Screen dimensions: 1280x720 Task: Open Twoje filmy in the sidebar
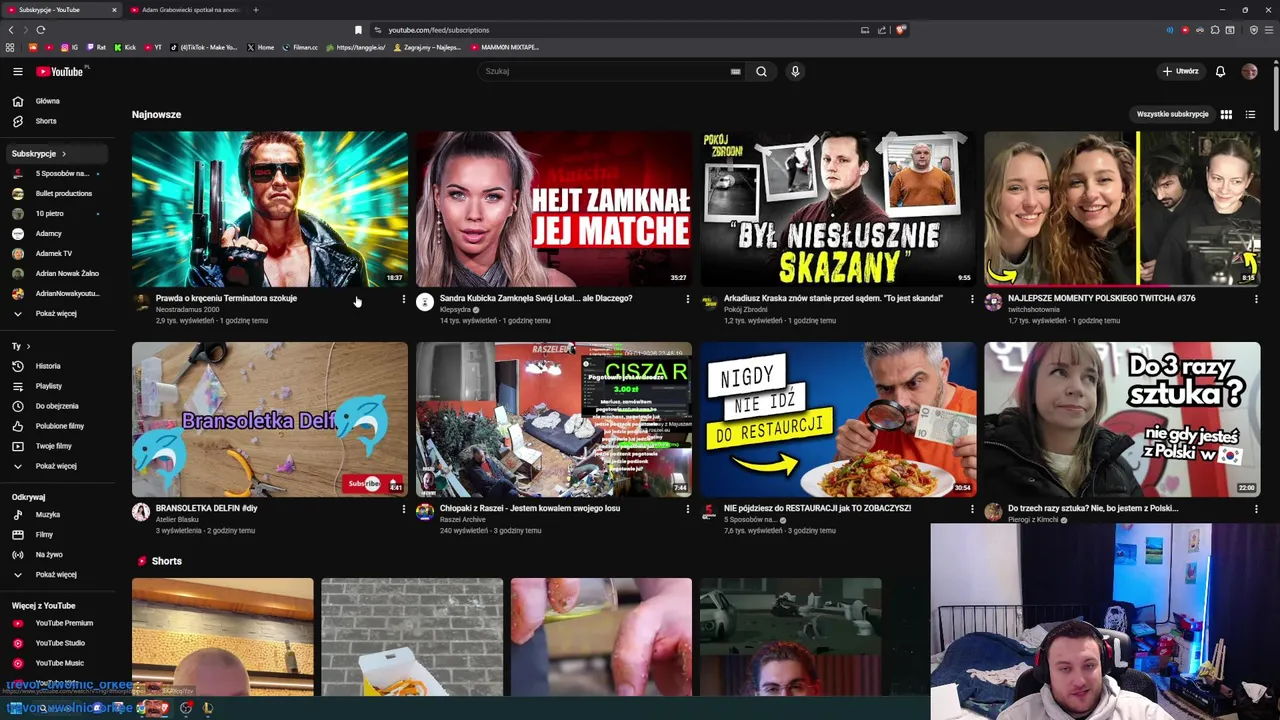pyautogui.click(x=56, y=446)
